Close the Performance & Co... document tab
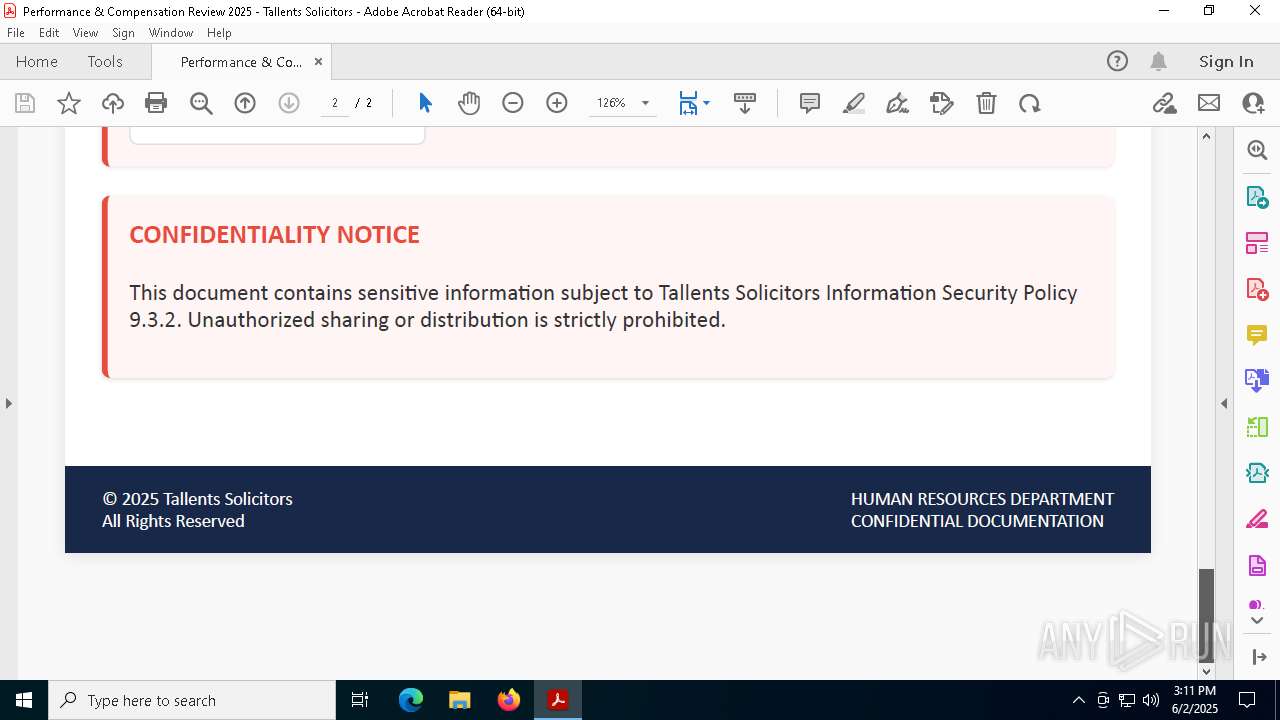 pyautogui.click(x=318, y=61)
